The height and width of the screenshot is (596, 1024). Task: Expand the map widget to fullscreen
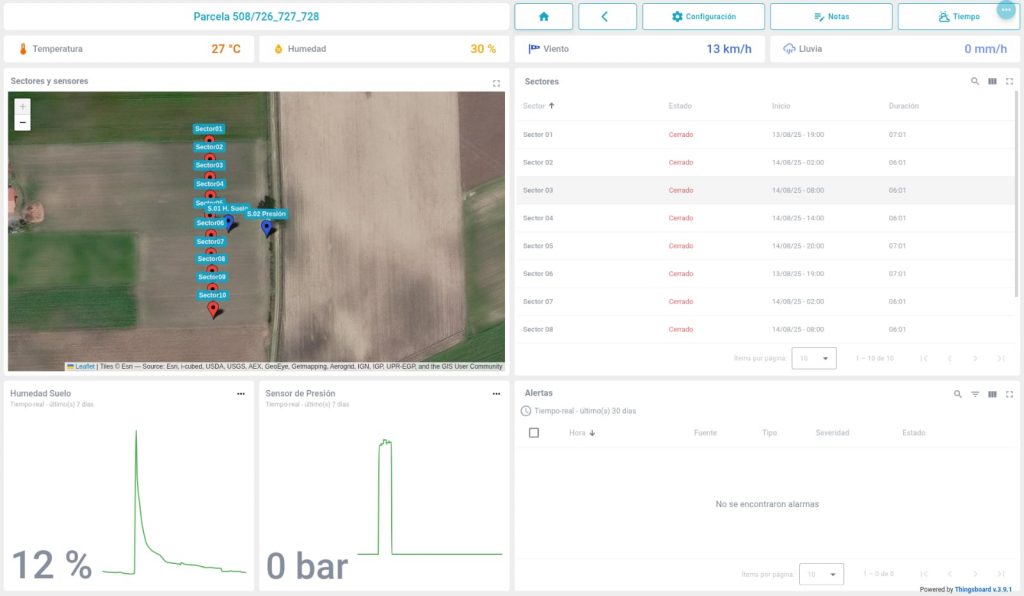(x=496, y=83)
